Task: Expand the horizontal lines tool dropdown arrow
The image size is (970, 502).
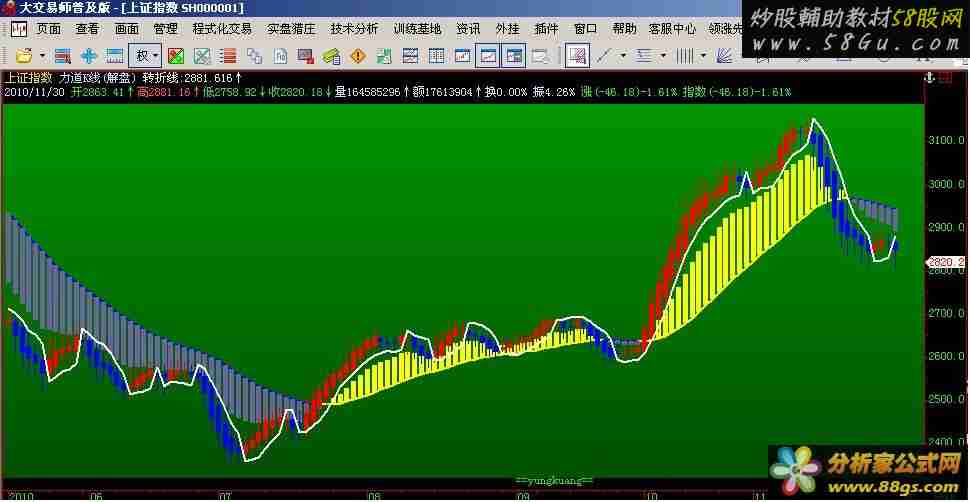Action: pyautogui.click(x=663, y=56)
